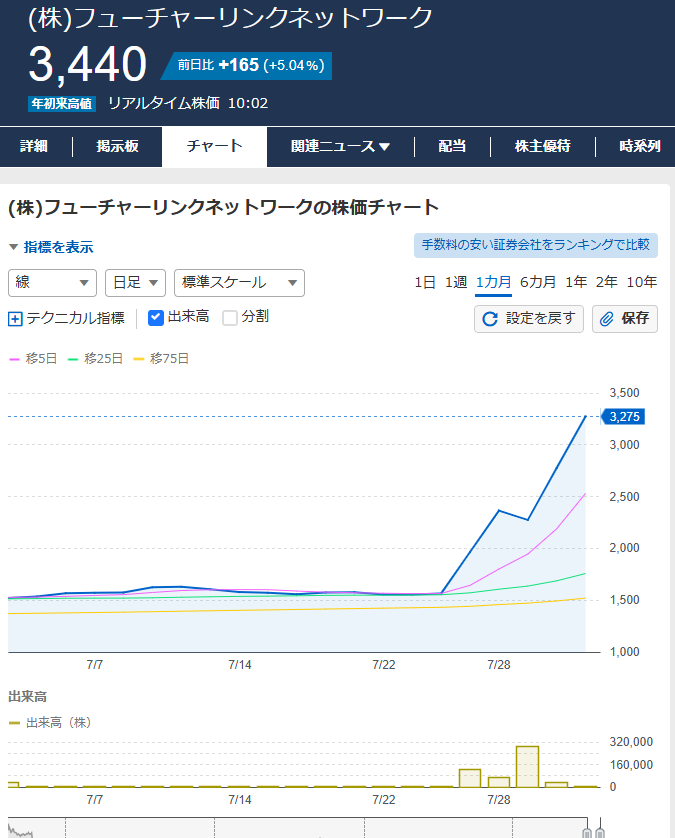Screen dimensions: 675x838
Task: Select the チャート tab
Action: click(x=214, y=146)
